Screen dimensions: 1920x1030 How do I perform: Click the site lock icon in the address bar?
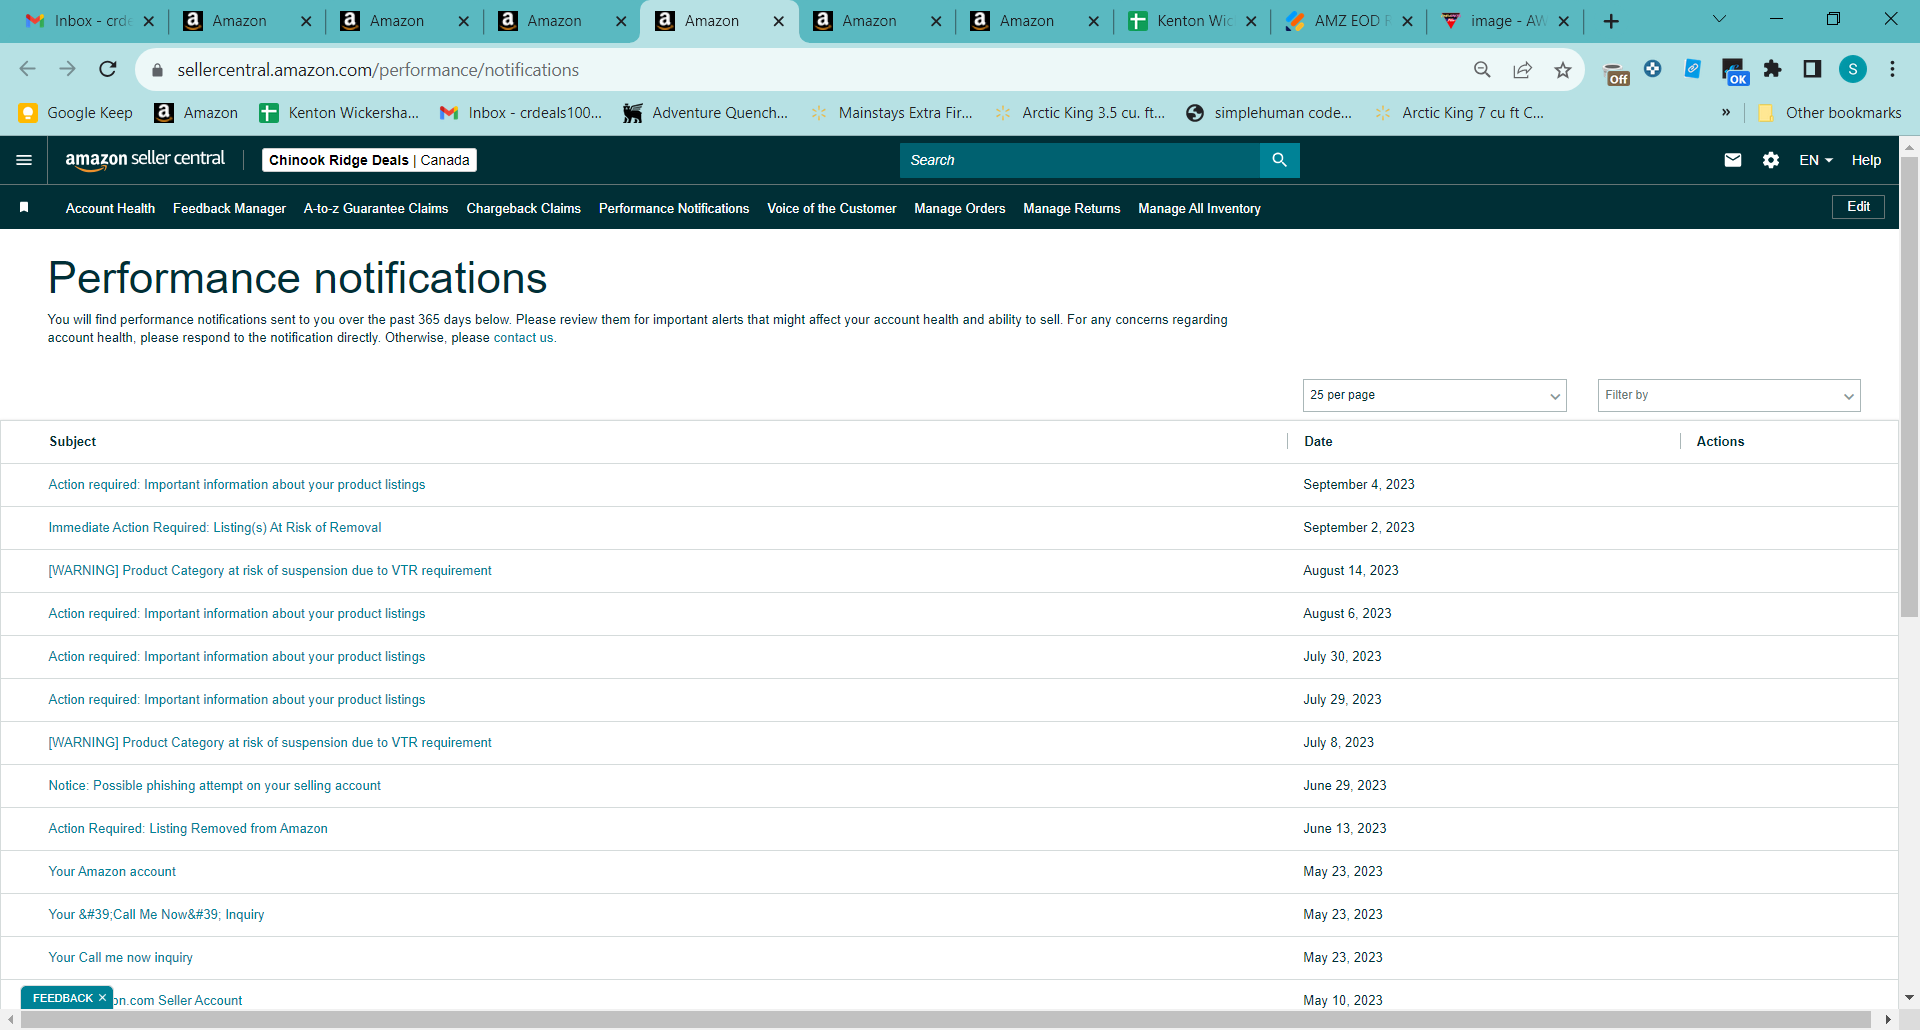156,70
